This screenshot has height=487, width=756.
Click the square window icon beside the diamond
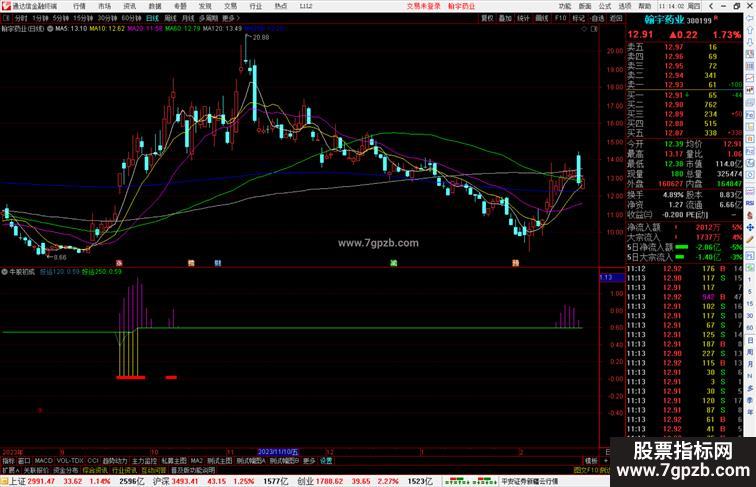[x=594, y=29]
